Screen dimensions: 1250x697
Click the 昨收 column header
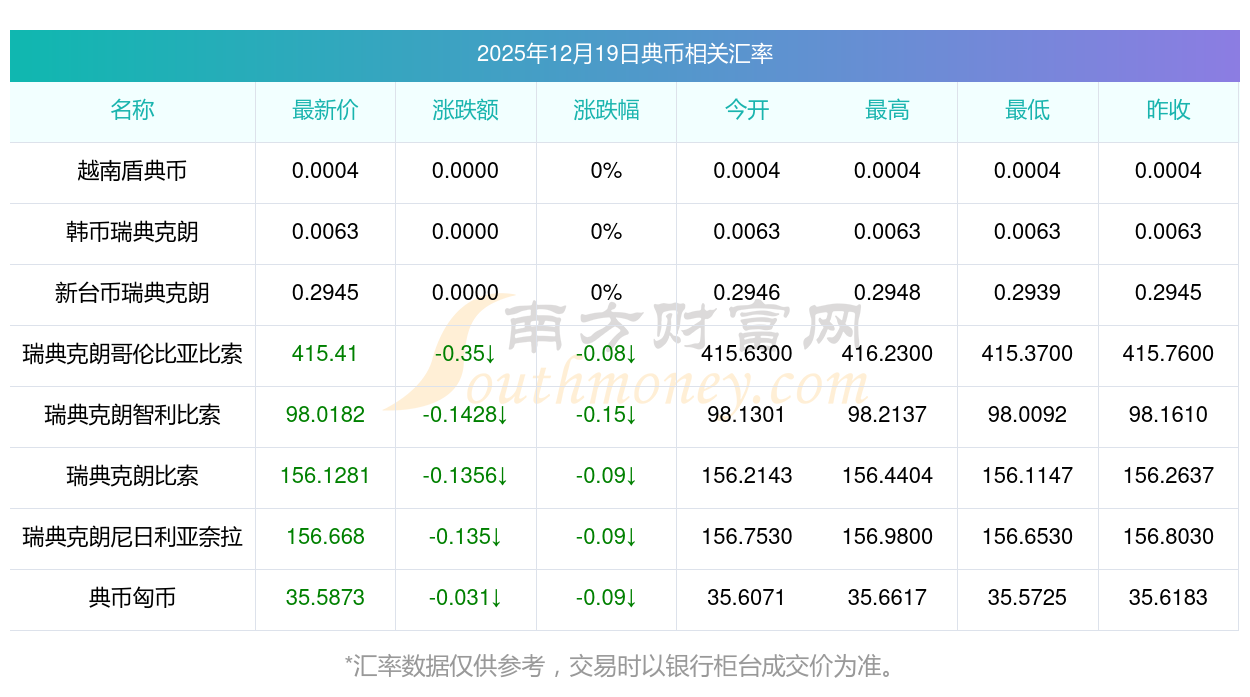point(1168,110)
